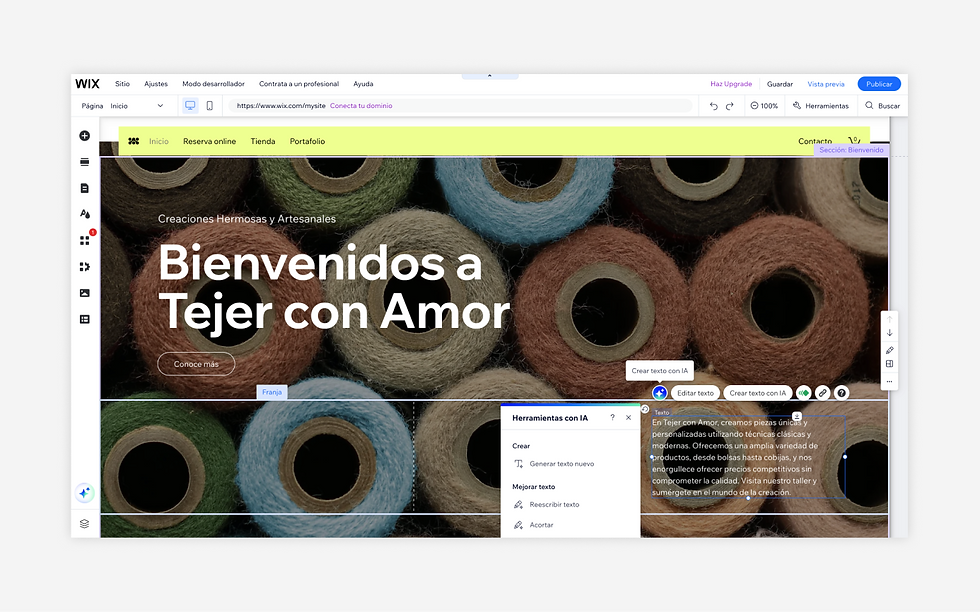This screenshot has height=612, width=980.
Task: Select the Tienda navigation tab
Action: (x=263, y=141)
